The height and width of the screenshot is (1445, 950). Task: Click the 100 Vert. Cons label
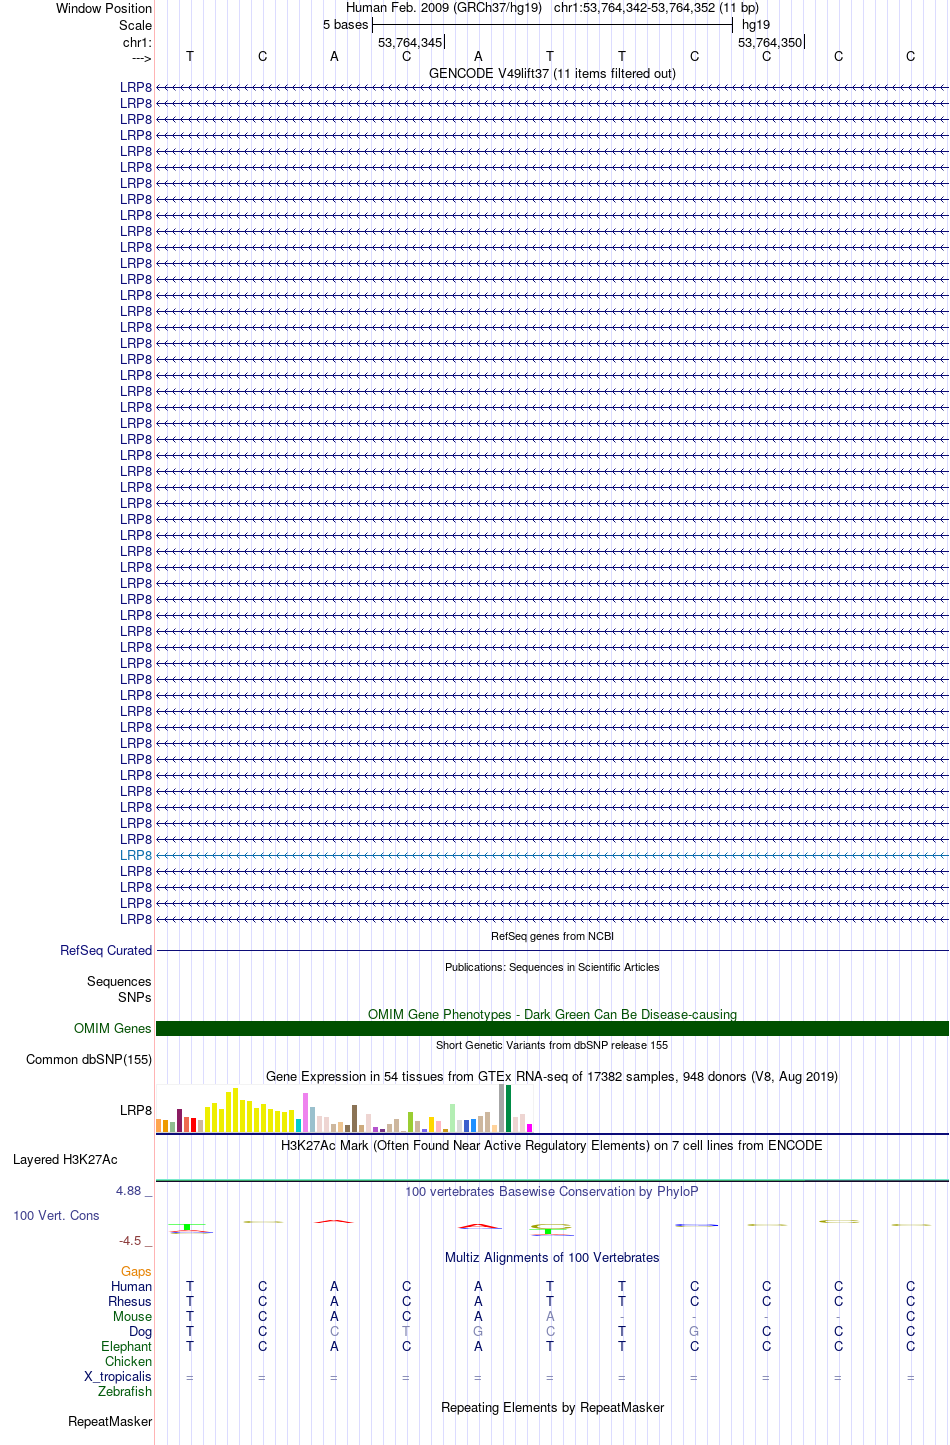pyautogui.click(x=56, y=1216)
